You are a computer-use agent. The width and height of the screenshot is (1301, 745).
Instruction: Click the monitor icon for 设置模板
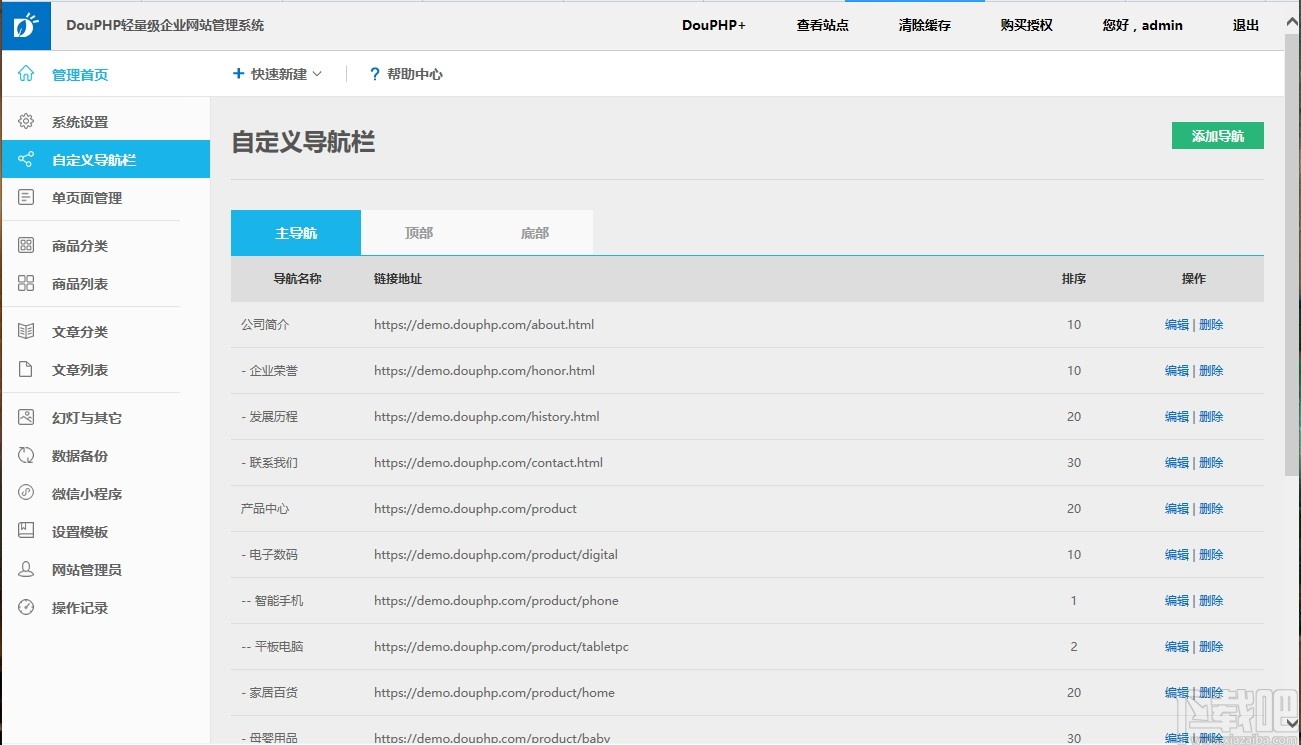26,532
